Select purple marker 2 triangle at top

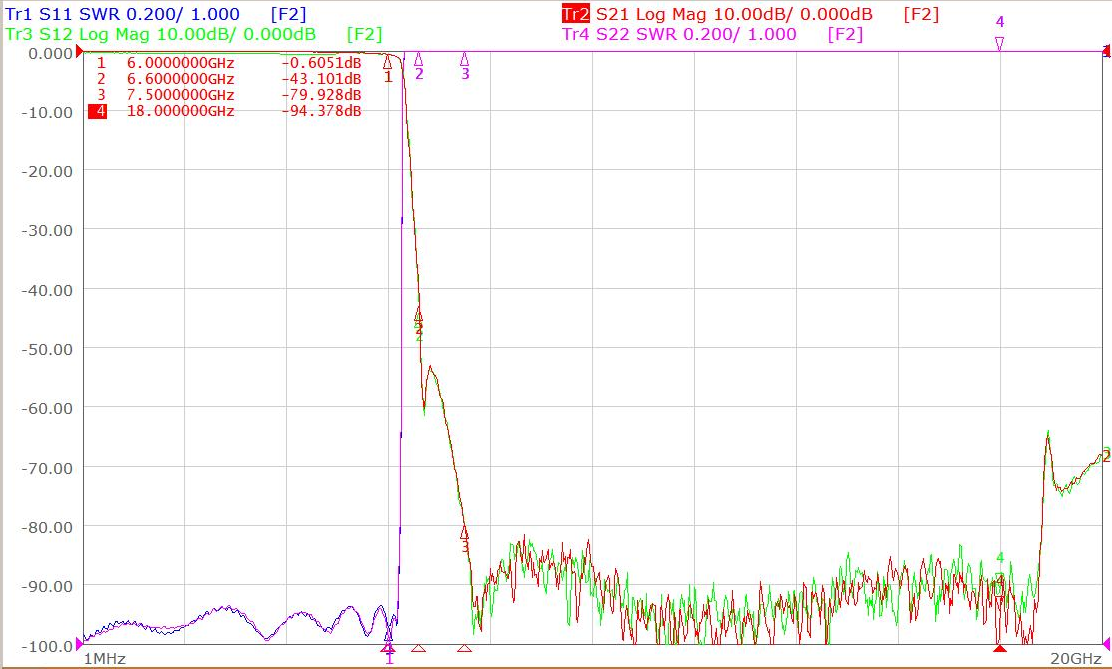click(x=418, y=60)
